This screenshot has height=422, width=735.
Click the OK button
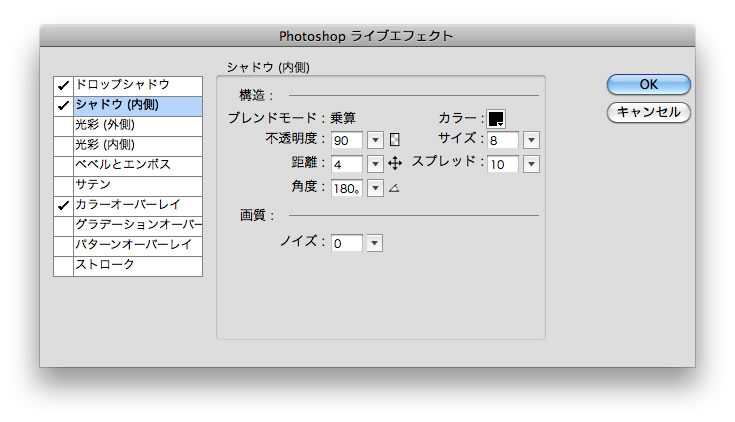pyautogui.click(x=648, y=85)
